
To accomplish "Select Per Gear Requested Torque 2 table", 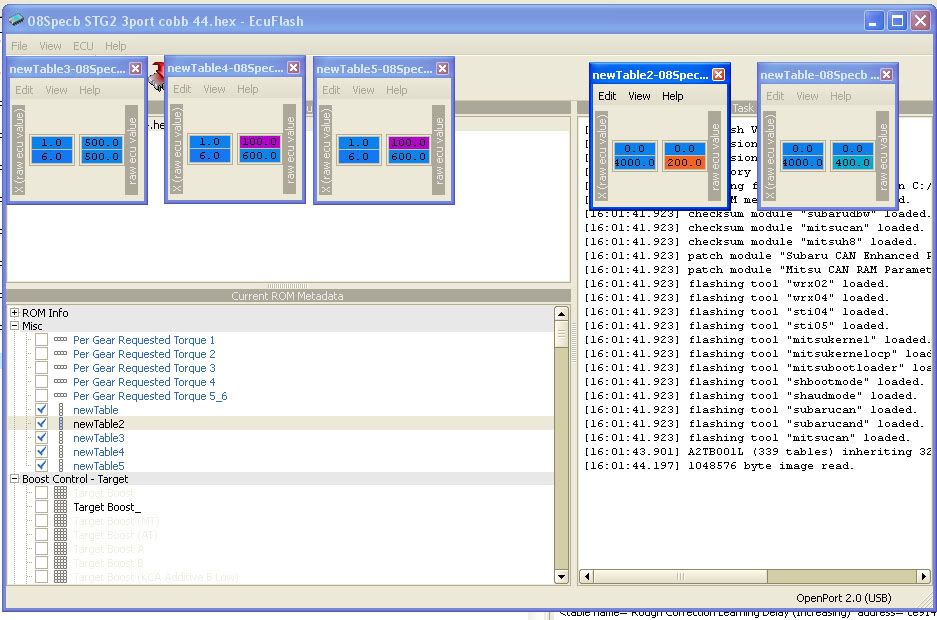I will (144, 354).
